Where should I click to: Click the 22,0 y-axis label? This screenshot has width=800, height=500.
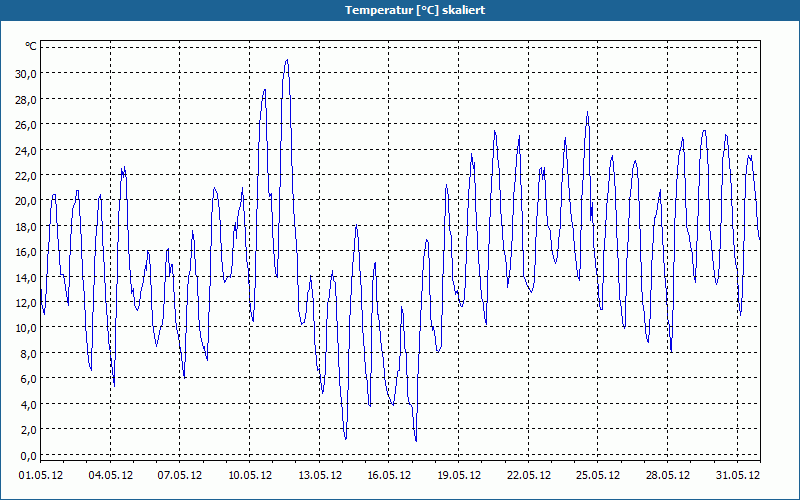pos(26,176)
